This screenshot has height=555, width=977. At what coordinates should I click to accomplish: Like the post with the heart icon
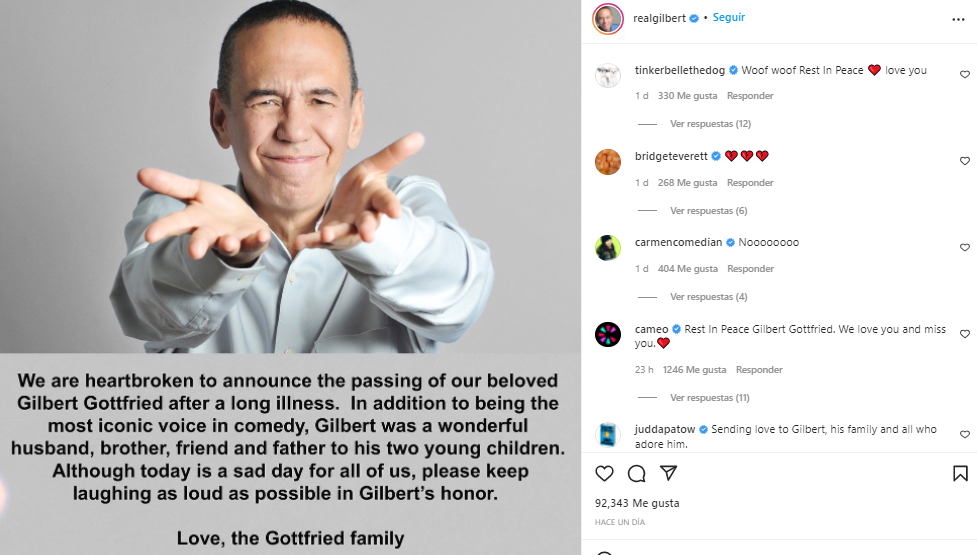604,474
